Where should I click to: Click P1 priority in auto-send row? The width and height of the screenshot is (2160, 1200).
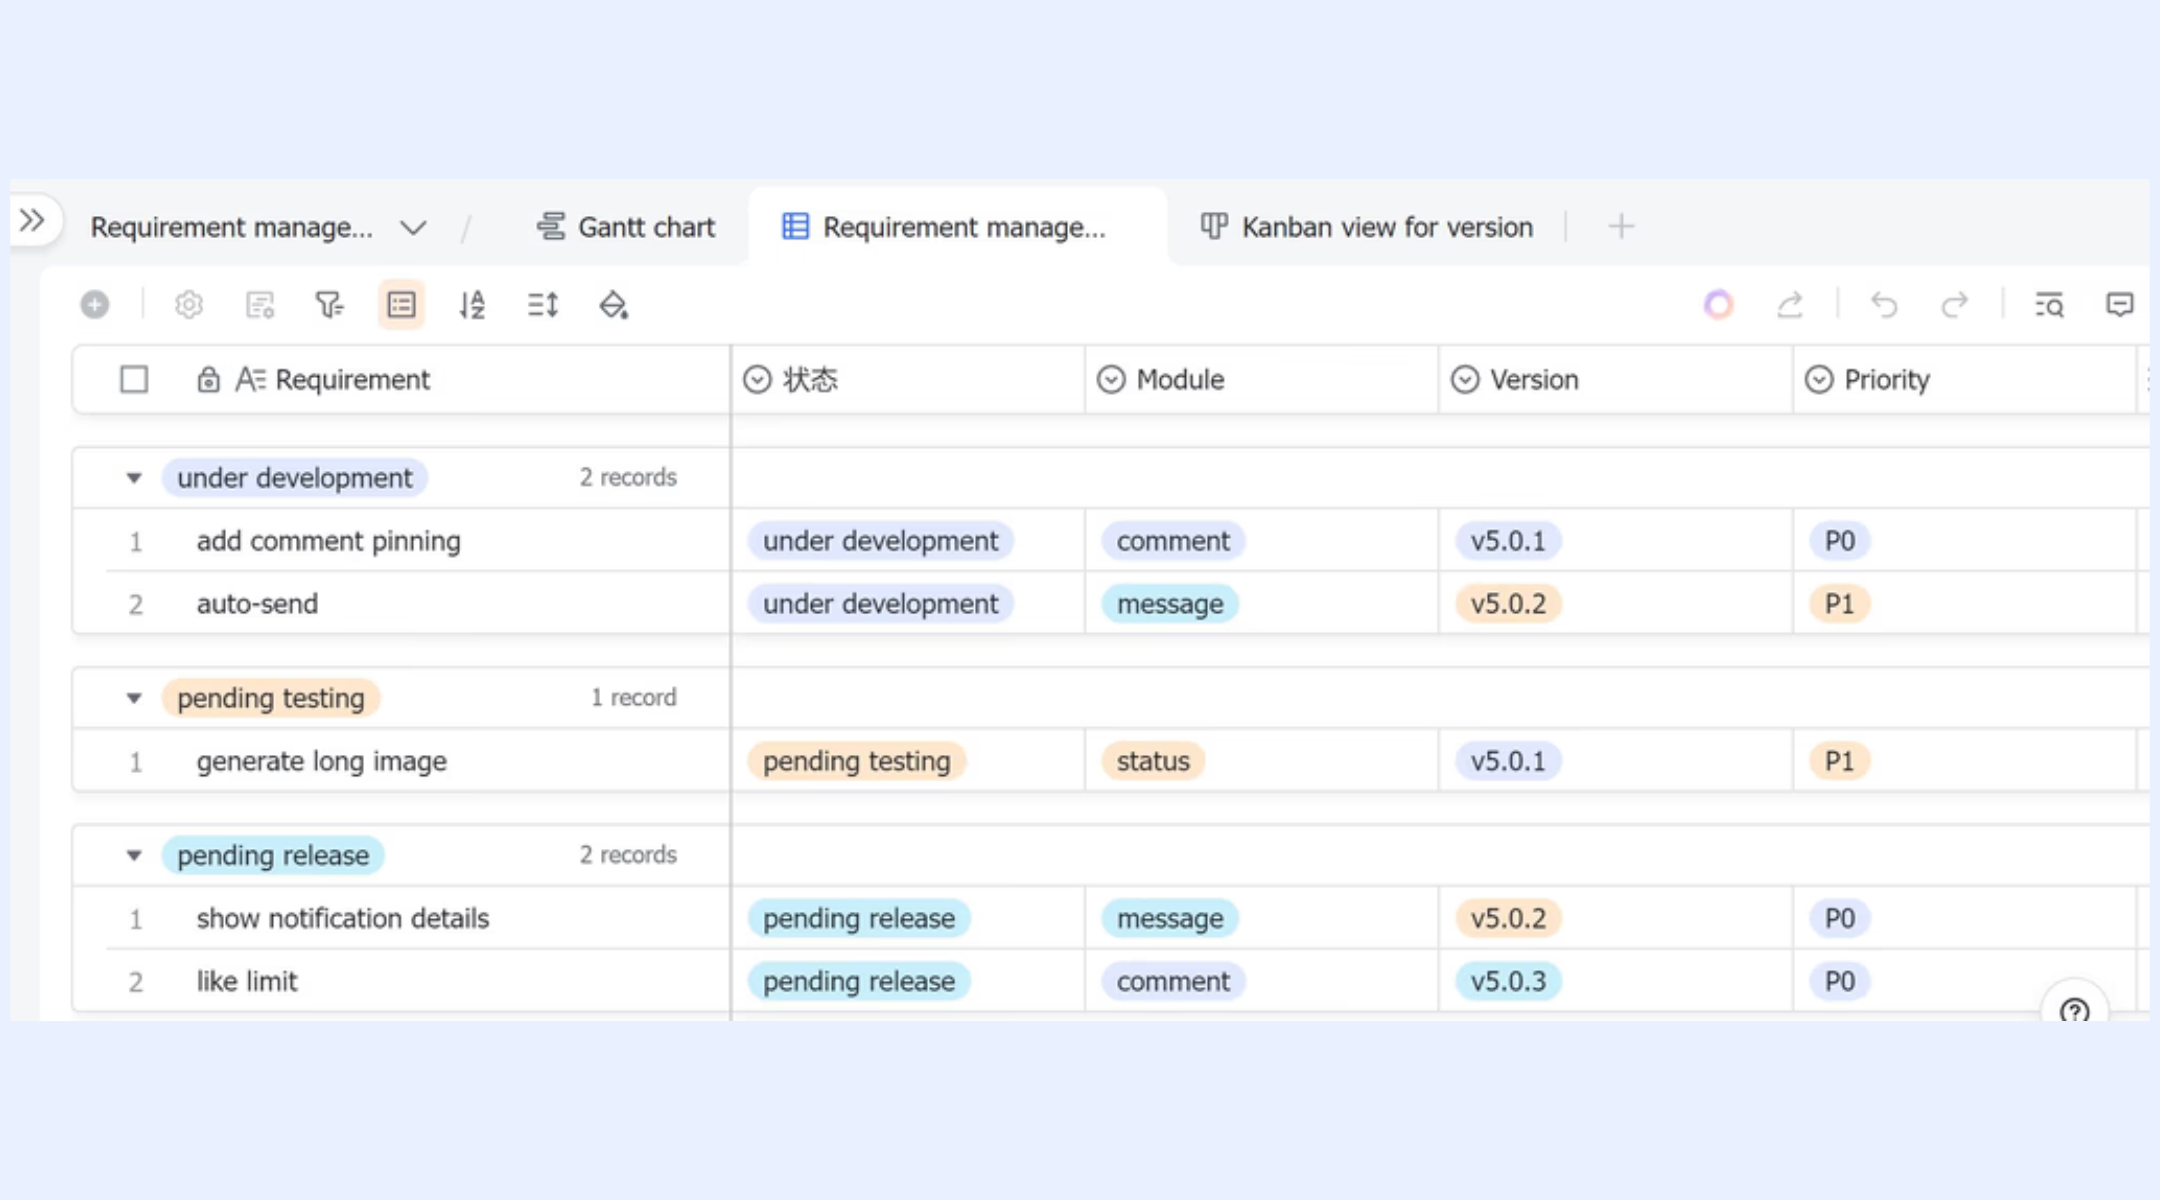point(1840,603)
